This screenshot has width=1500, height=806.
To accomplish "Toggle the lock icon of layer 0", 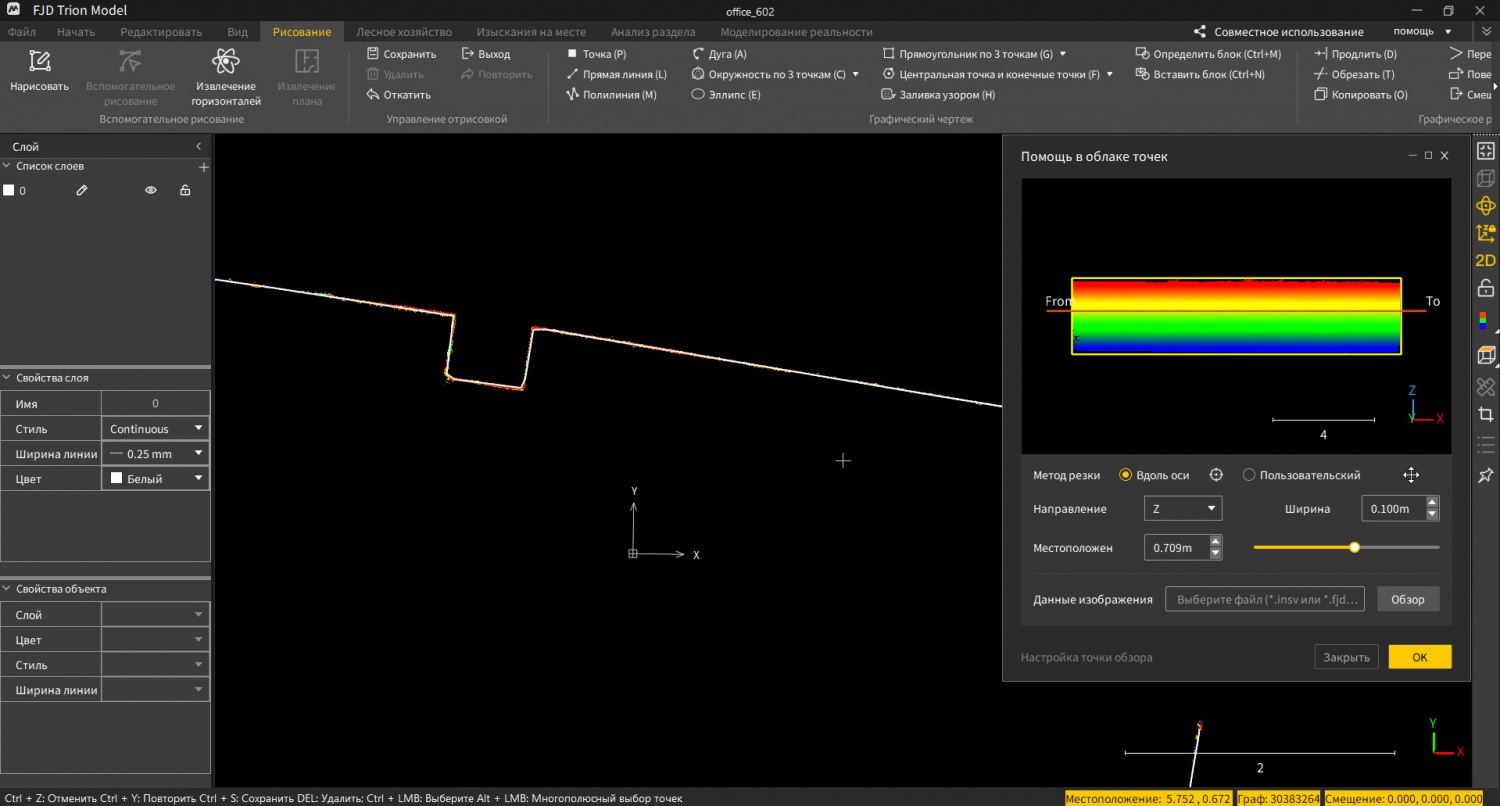I will click(185, 190).
